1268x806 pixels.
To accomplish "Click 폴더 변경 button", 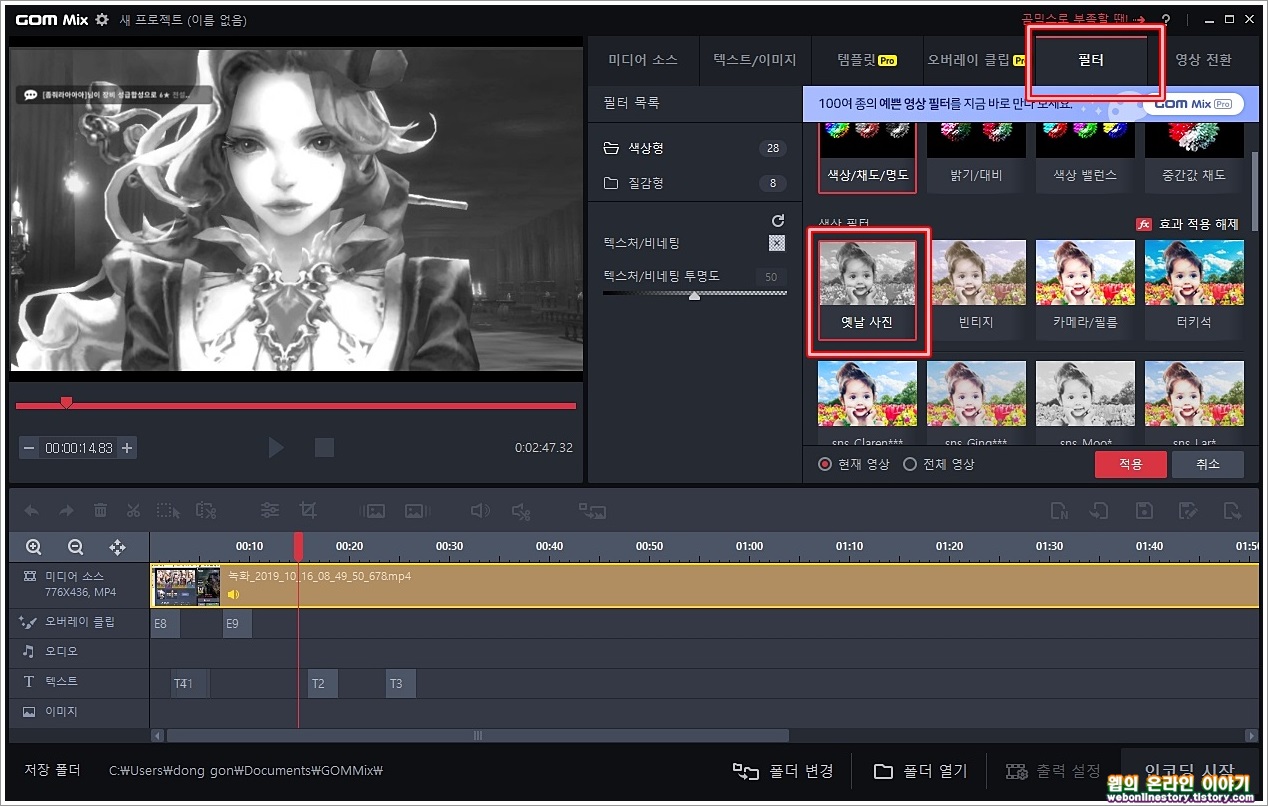I will [x=784, y=771].
